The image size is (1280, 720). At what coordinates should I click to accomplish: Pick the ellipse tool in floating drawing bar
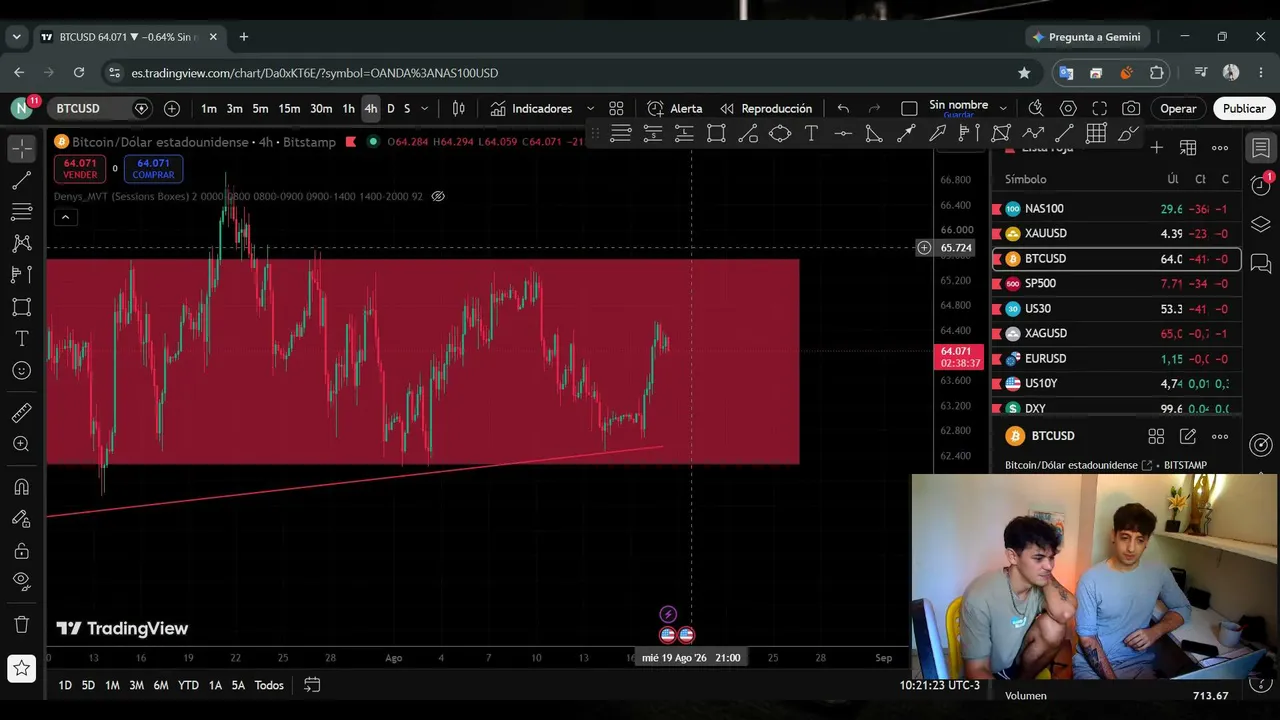[x=780, y=133]
